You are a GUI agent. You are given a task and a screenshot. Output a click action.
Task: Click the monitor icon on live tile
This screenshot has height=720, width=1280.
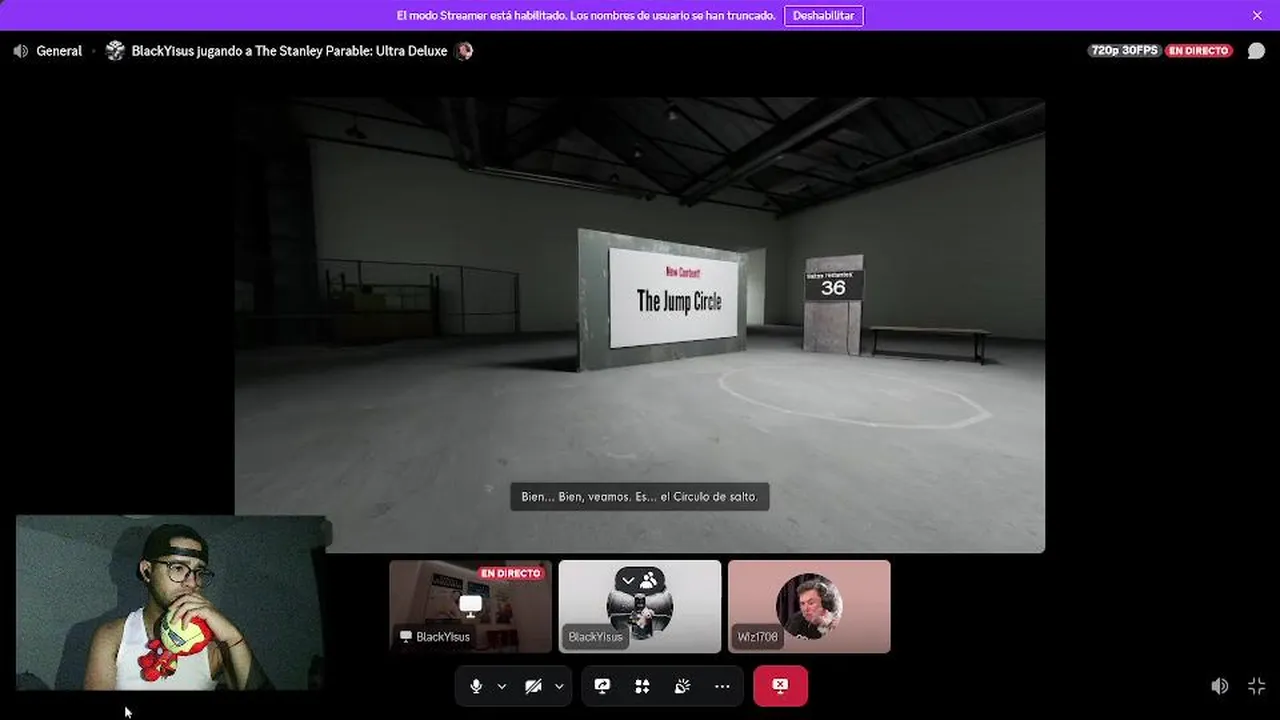point(470,604)
